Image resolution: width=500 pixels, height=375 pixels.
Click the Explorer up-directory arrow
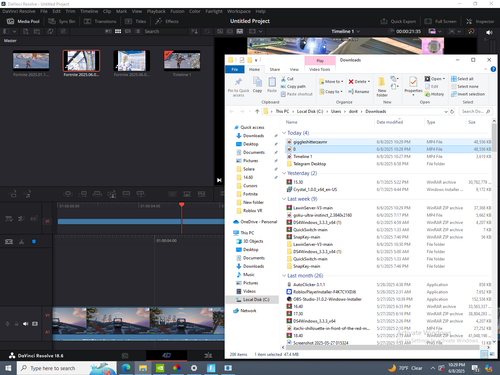pos(257,111)
